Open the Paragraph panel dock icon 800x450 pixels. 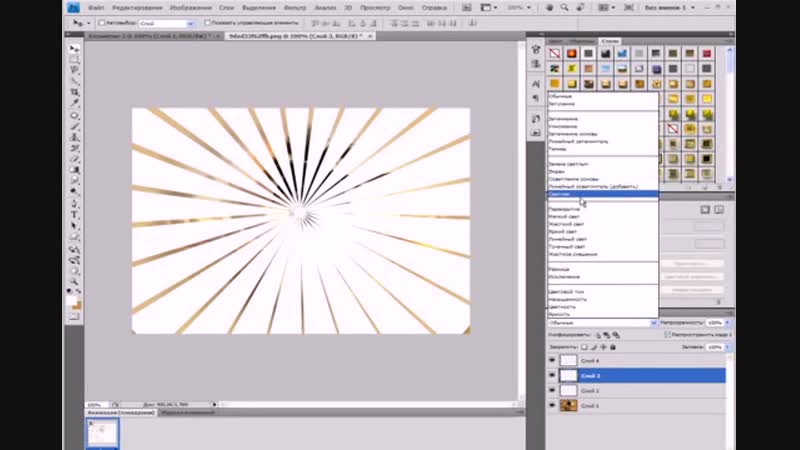point(536,98)
